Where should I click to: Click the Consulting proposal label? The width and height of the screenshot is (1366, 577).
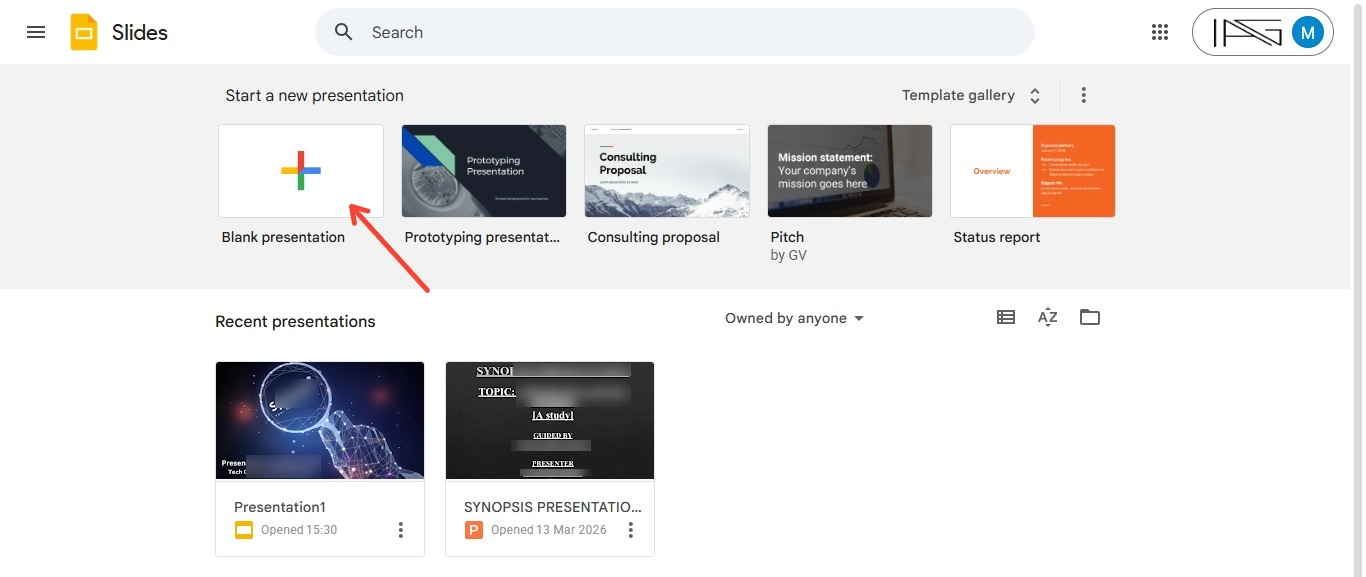(x=654, y=237)
